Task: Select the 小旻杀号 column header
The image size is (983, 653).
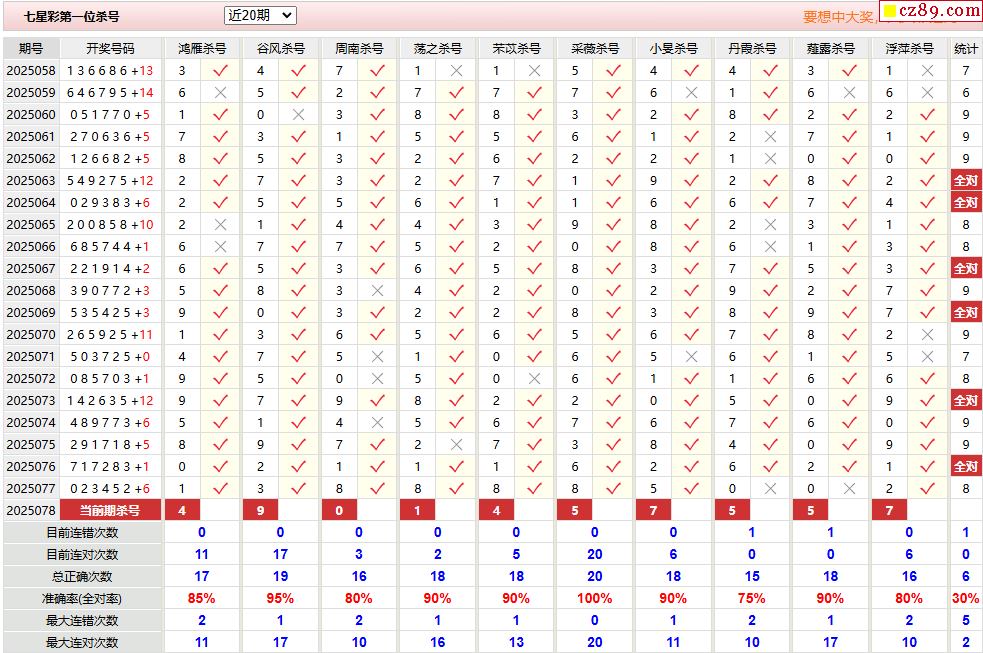Action: [673, 48]
